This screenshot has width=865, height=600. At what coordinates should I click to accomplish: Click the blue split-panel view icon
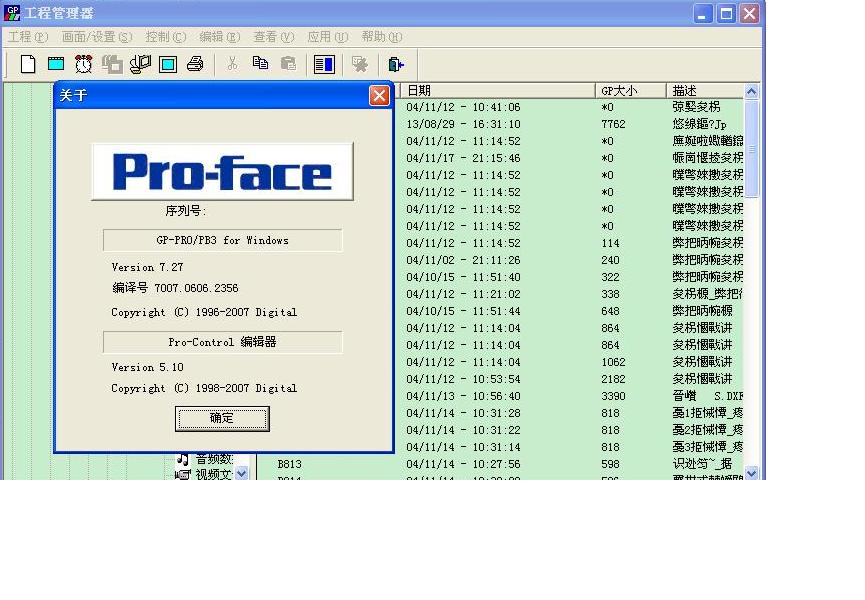[323, 64]
